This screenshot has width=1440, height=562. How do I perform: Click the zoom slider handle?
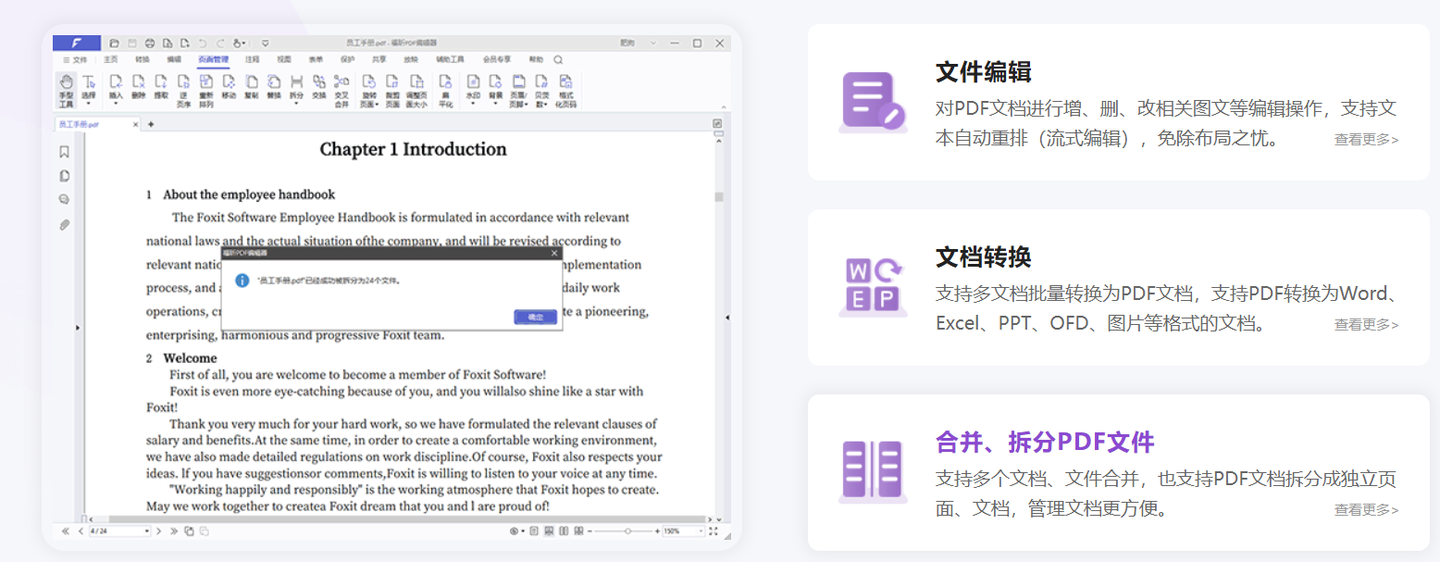pos(628,531)
